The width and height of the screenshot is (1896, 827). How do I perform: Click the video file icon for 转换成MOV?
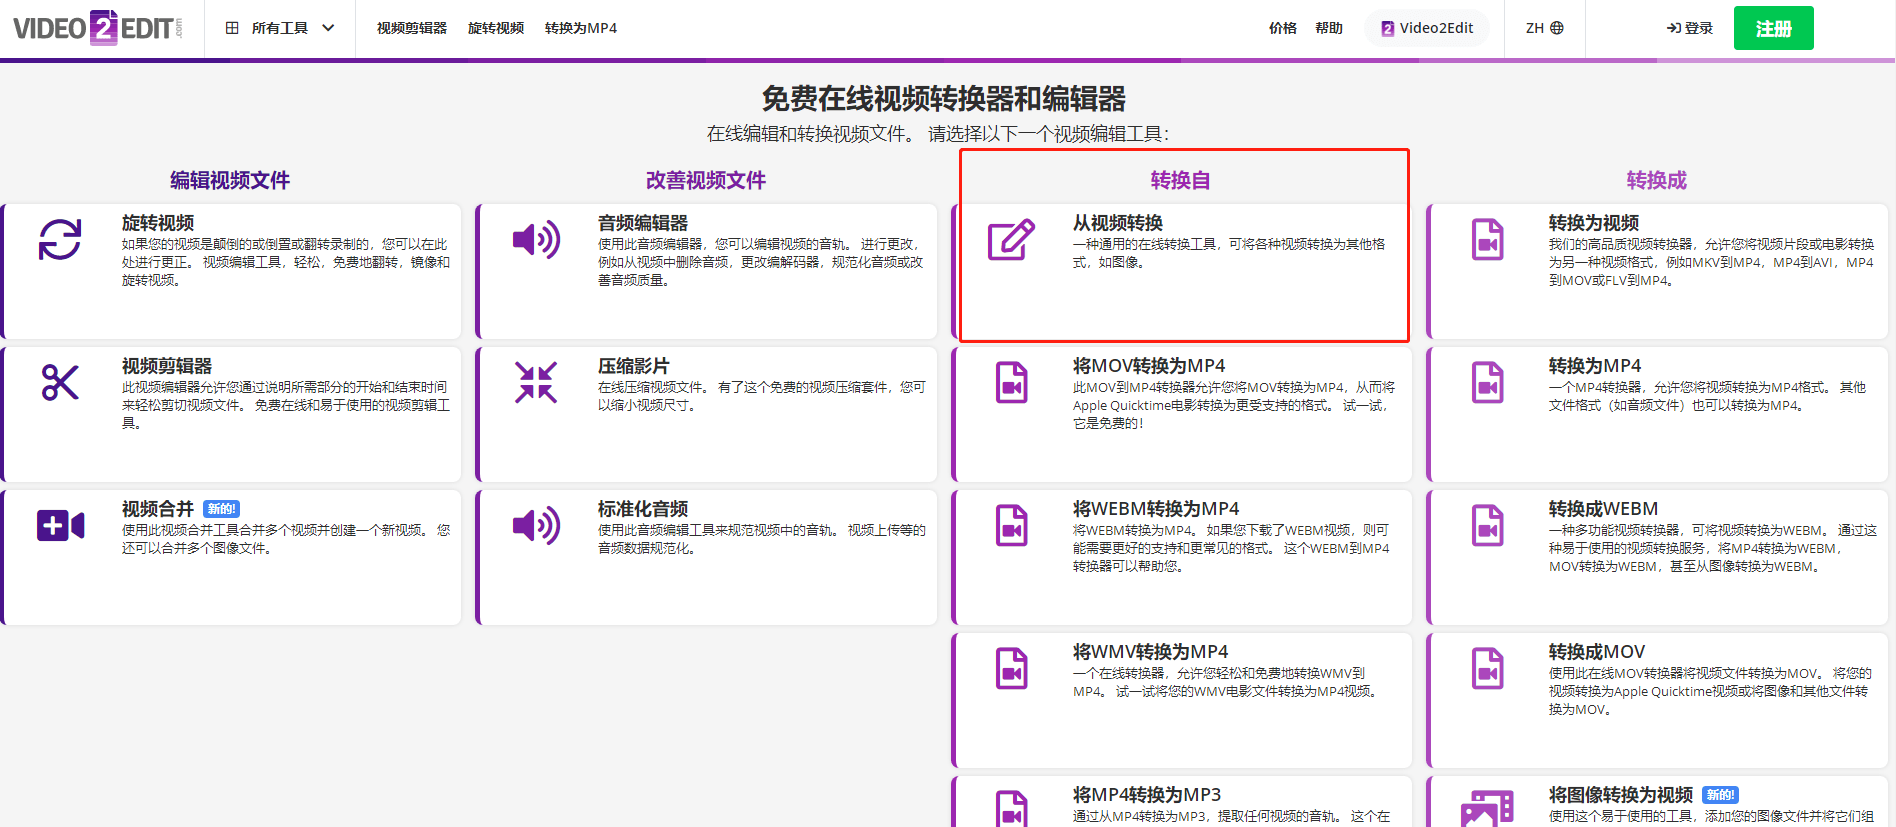1488,669
